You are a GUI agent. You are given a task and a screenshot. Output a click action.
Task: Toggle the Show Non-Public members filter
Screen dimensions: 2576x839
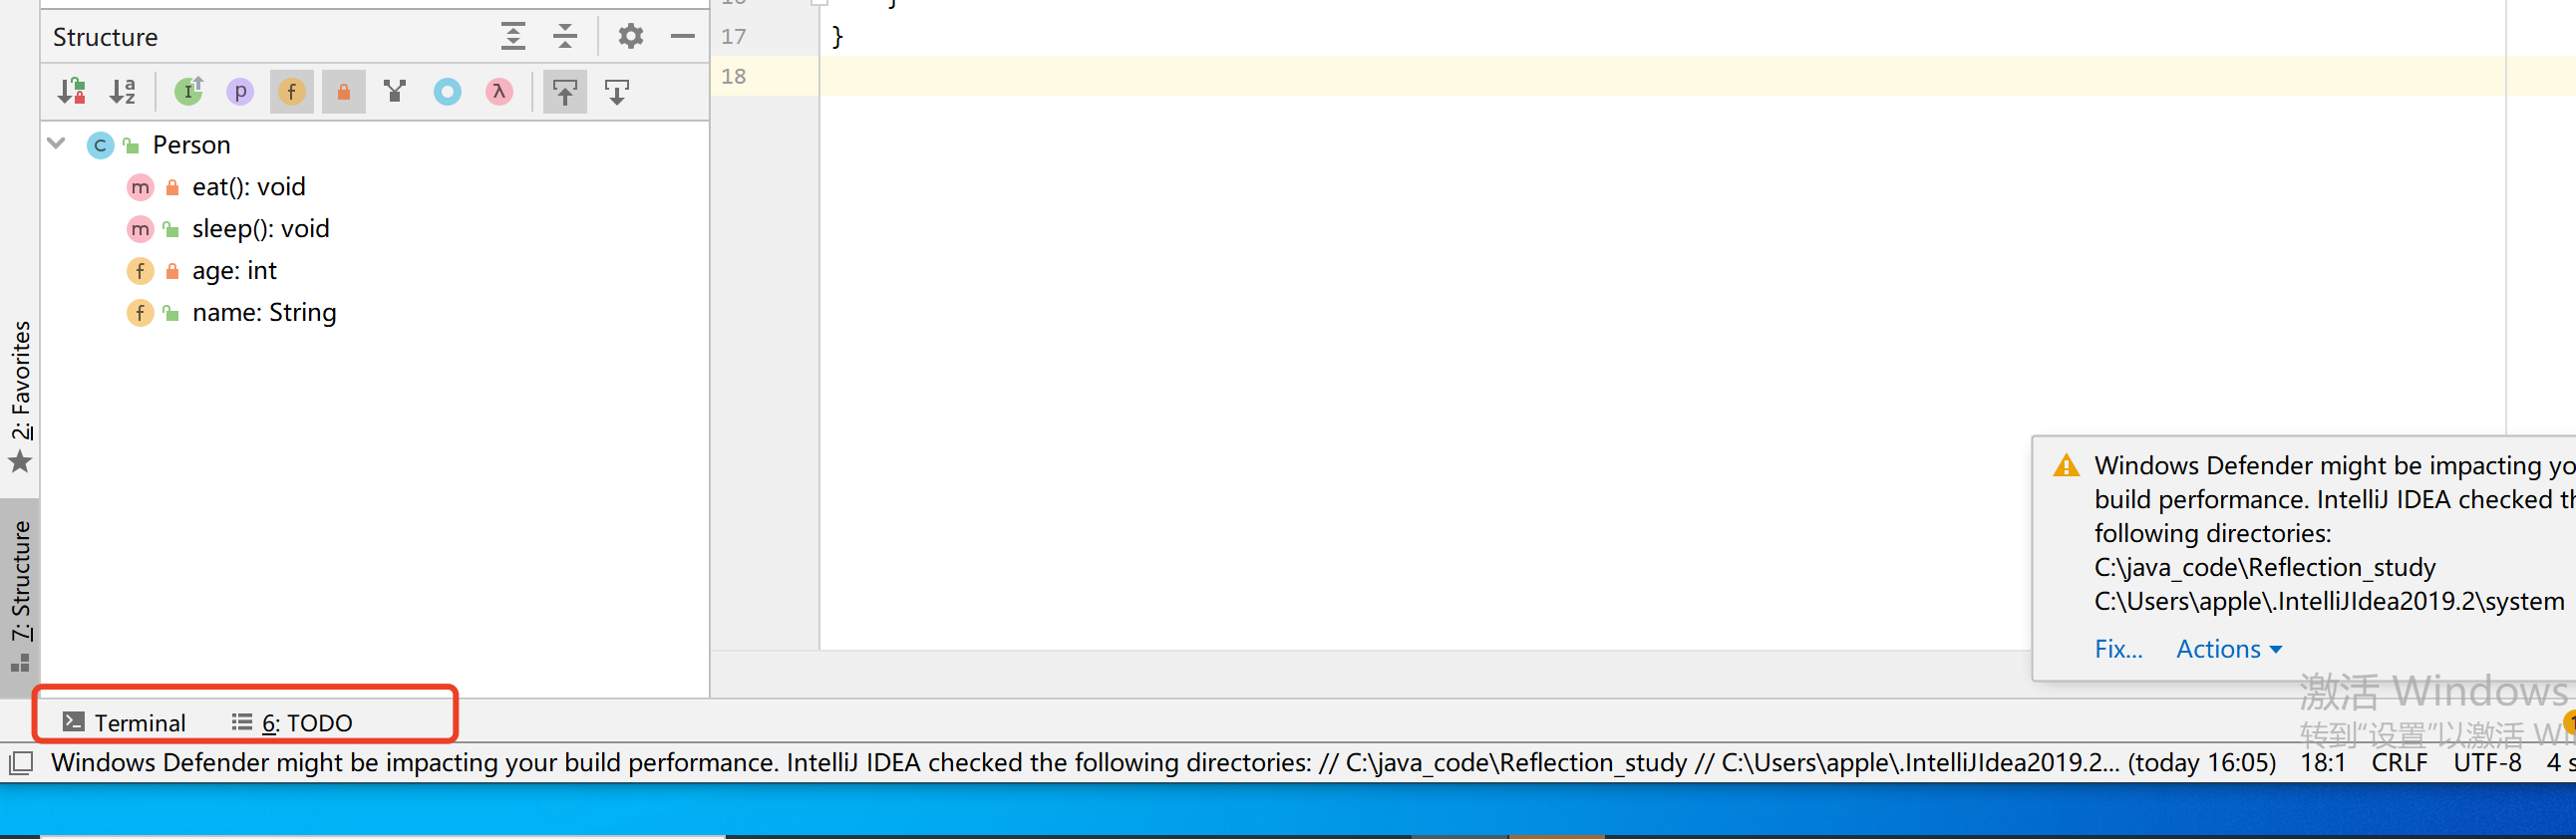point(343,92)
